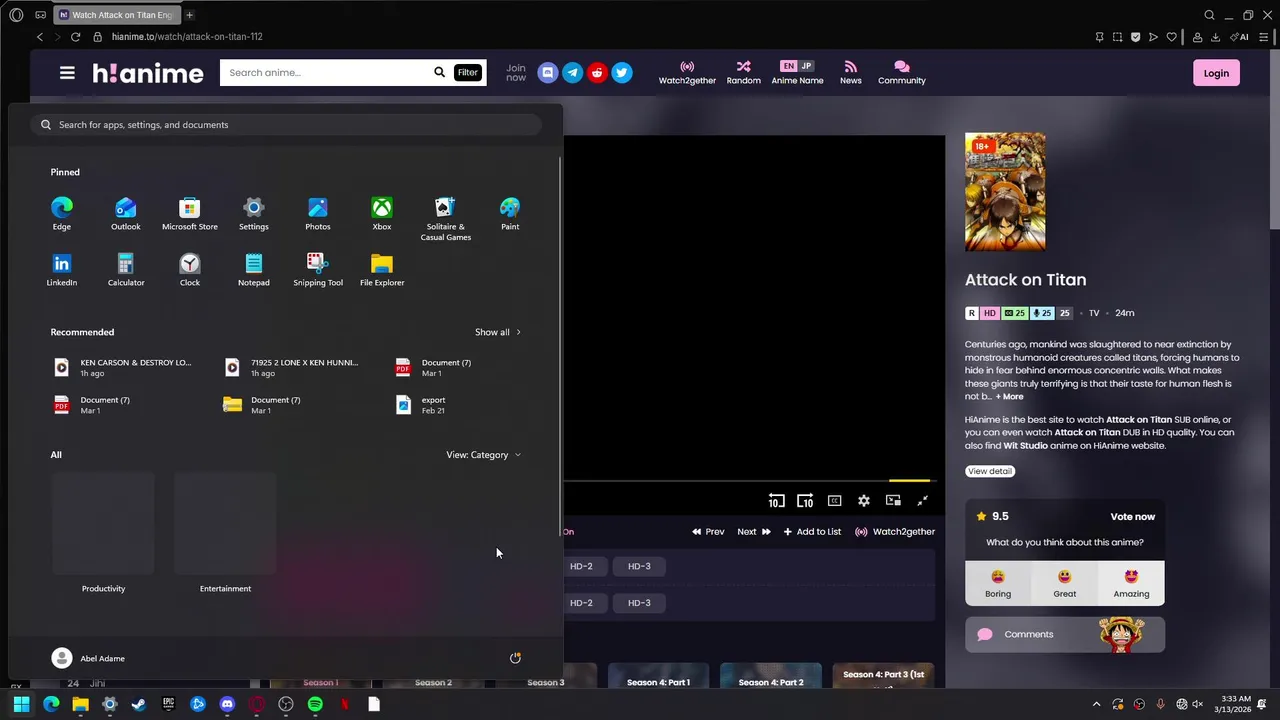
Task: Open Photos app from Start menu
Action: click(x=318, y=213)
